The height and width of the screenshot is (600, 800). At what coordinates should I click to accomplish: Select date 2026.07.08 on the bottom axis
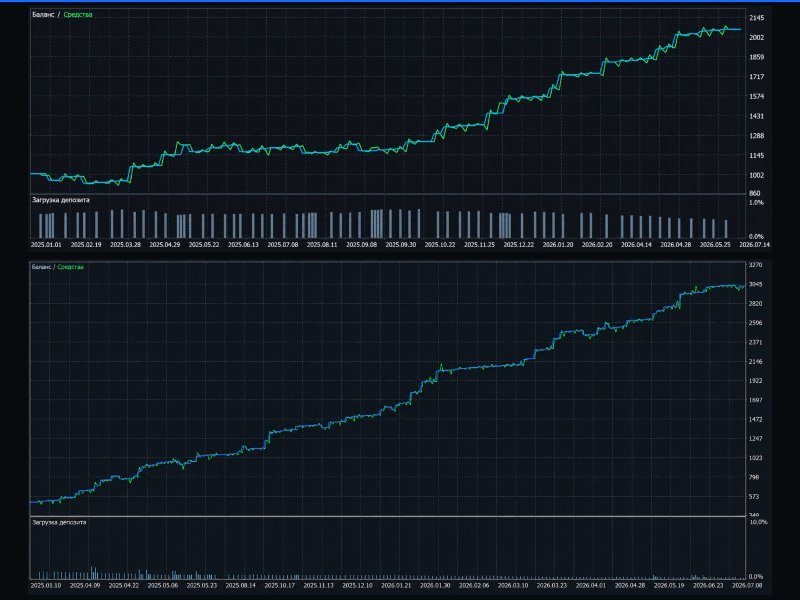point(747,586)
